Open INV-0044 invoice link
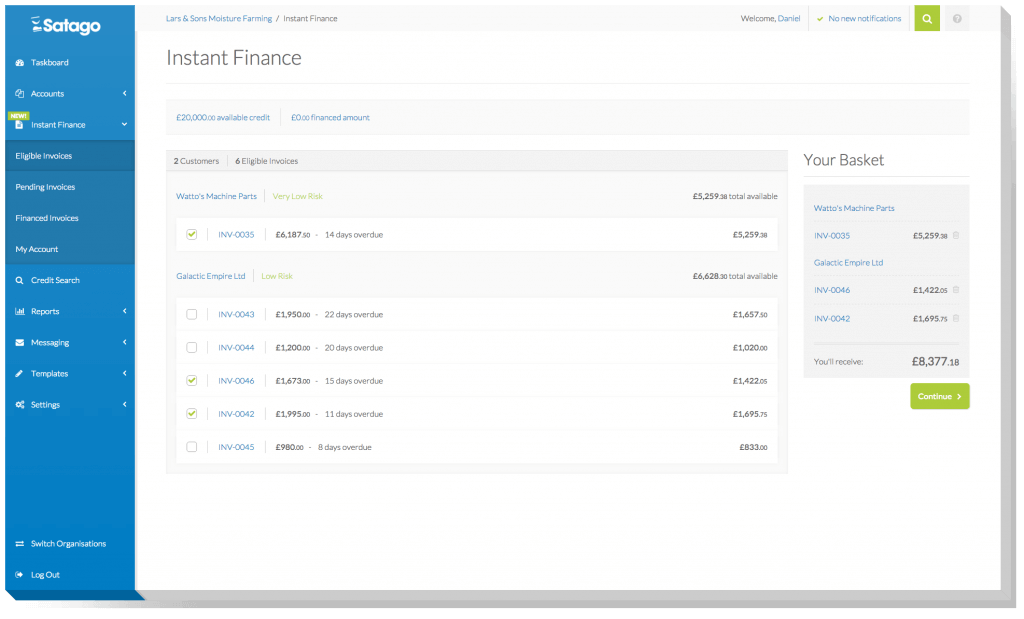The width and height of the screenshot is (1024, 619). [236, 347]
